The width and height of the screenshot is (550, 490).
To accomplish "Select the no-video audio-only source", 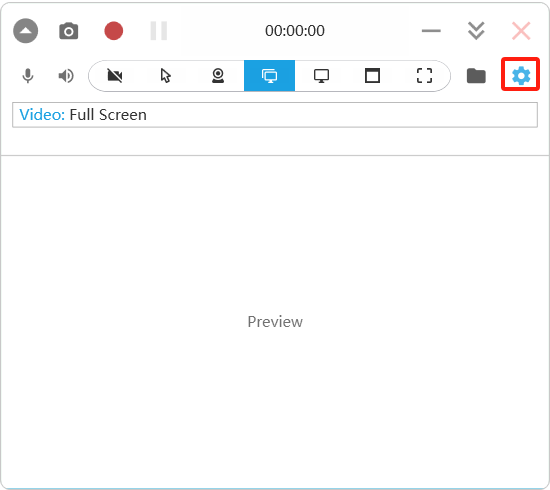I will coord(115,76).
